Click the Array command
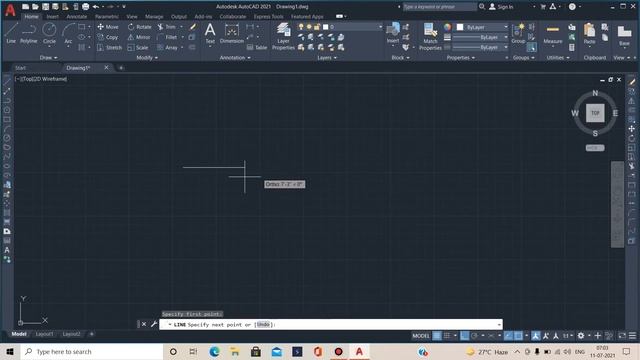 (168, 47)
